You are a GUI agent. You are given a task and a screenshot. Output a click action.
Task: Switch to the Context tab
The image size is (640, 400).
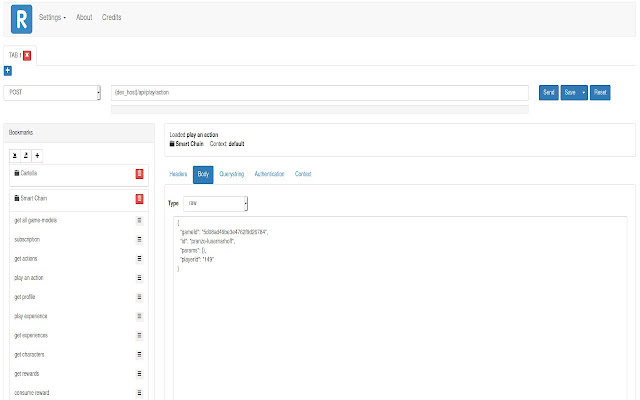pos(303,174)
